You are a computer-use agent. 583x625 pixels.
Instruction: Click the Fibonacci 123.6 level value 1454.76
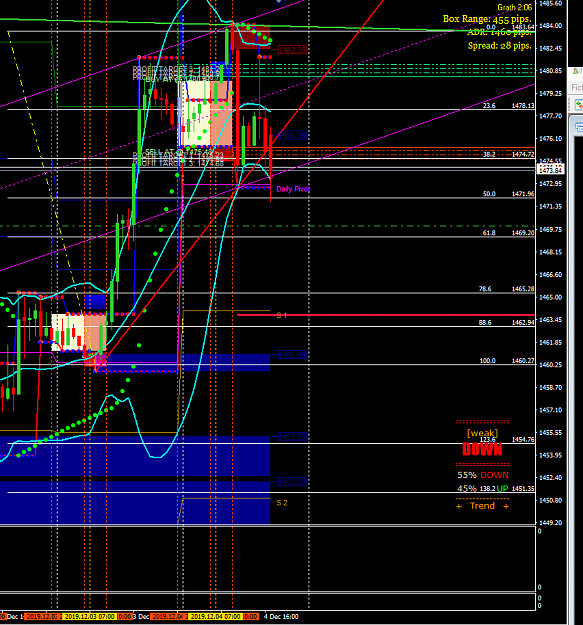(x=523, y=439)
